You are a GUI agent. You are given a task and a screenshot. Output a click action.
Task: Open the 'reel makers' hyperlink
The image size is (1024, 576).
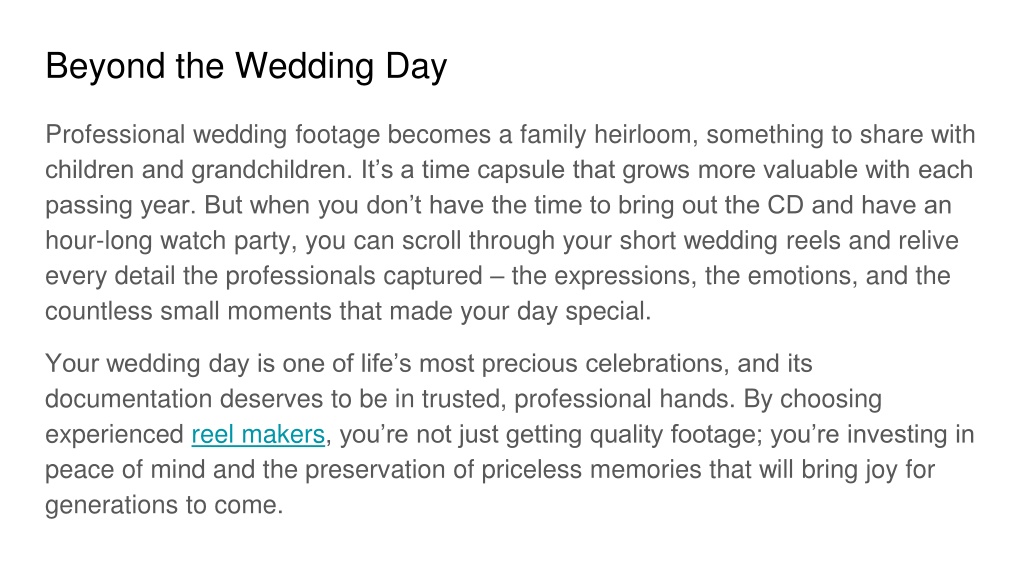tap(258, 434)
